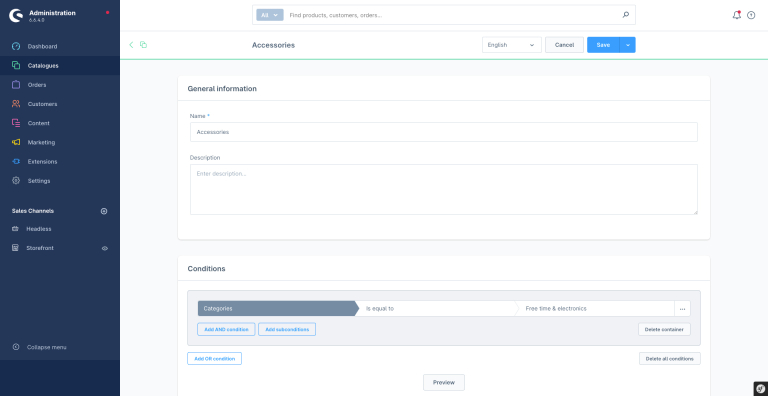
Task: Open the Extensions plug icon
Action: 16,161
